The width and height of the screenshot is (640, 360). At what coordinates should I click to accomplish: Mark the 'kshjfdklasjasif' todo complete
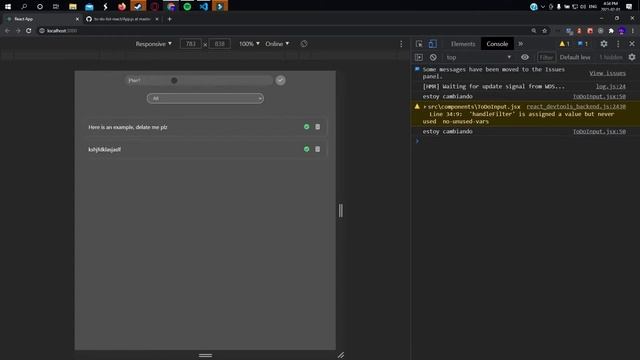coord(307,149)
